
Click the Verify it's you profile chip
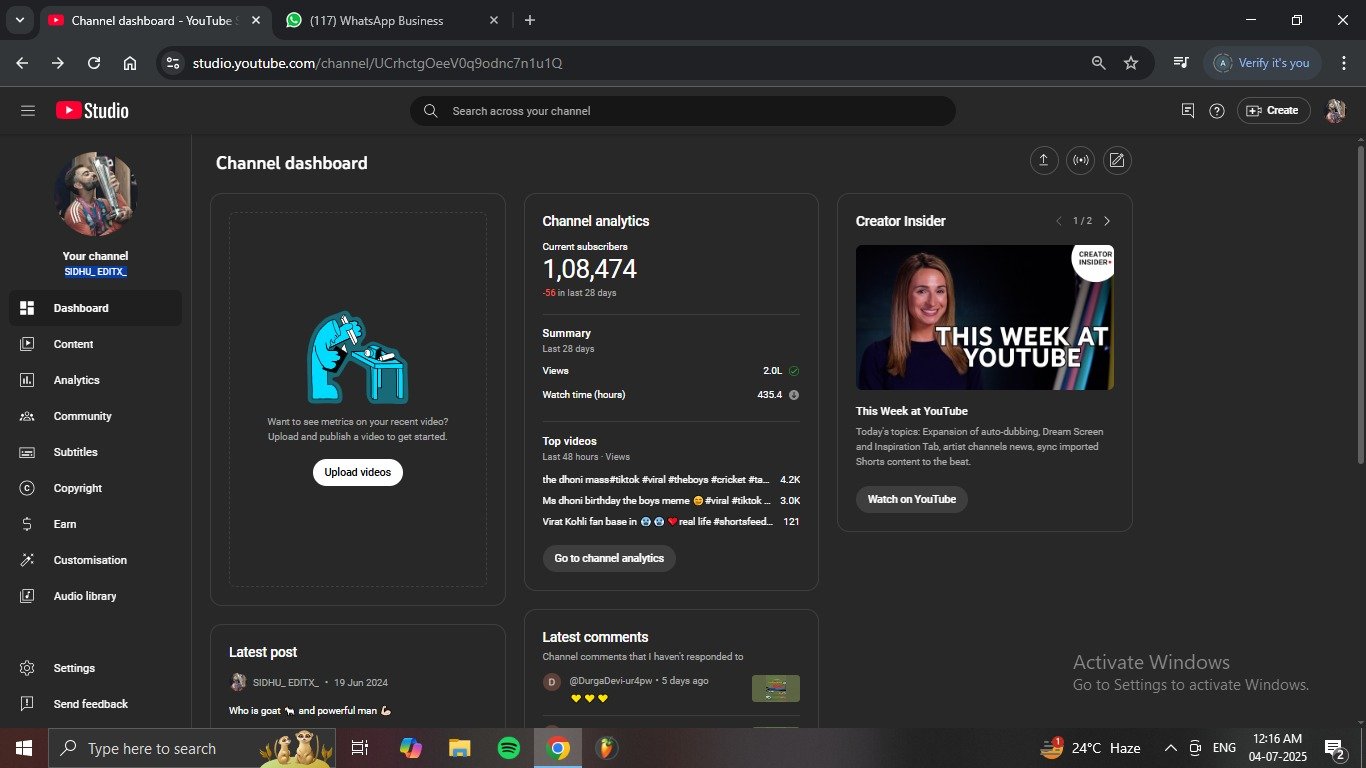[1263, 63]
